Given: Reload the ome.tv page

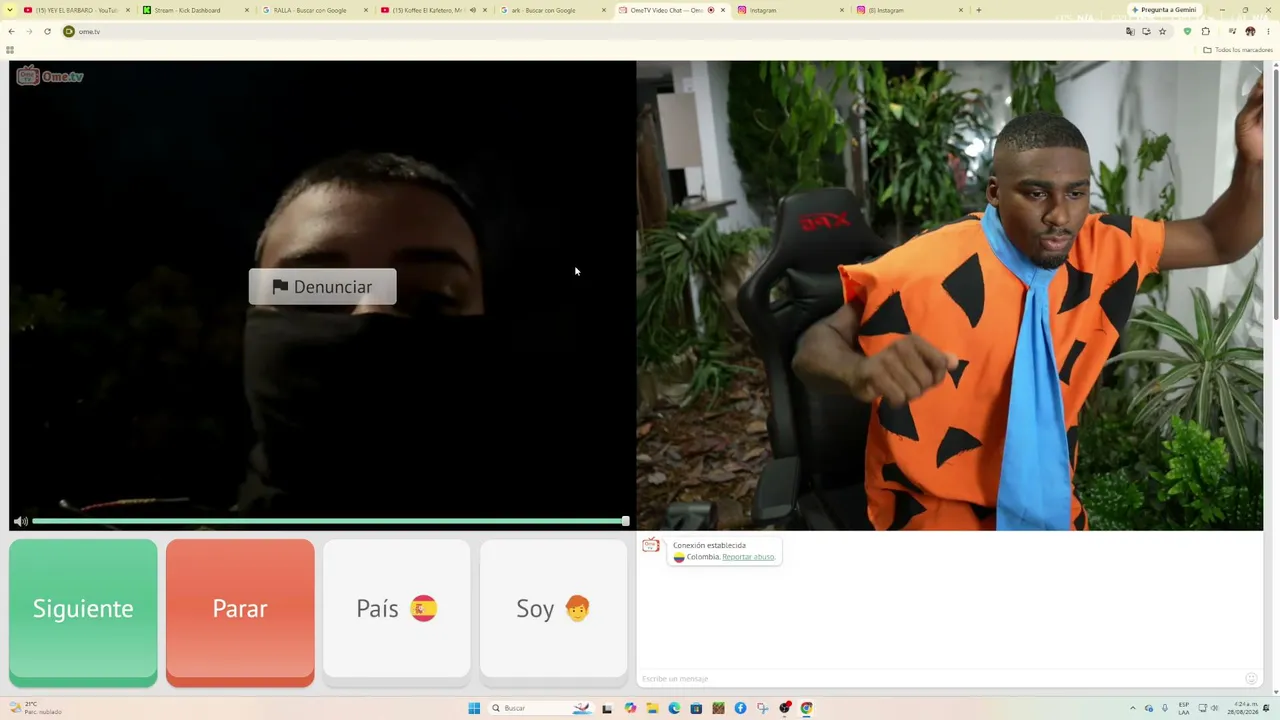Looking at the screenshot, I should [47, 31].
